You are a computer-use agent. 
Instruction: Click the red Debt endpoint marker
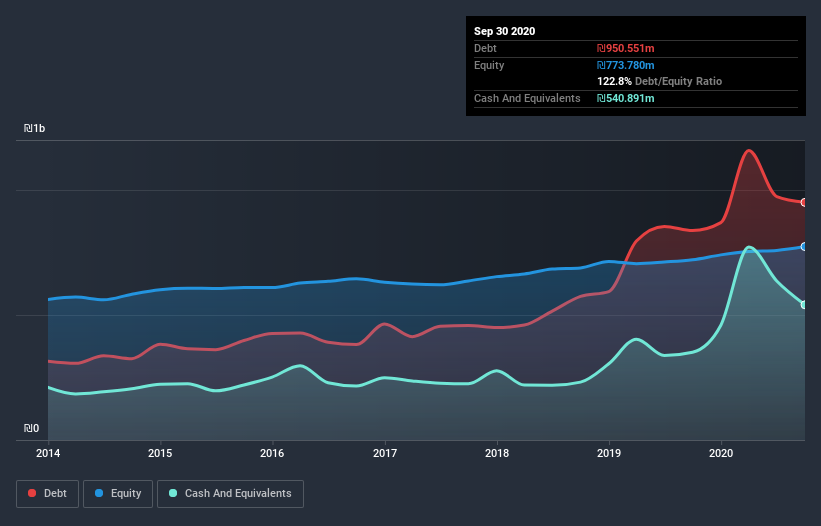(x=804, y=203)
